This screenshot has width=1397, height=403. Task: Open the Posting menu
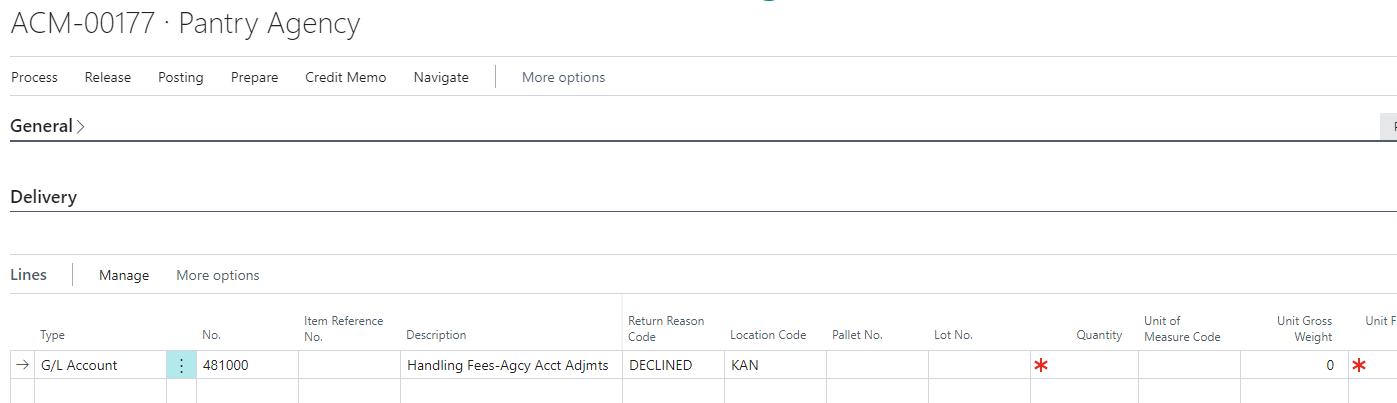click(181, 77)
